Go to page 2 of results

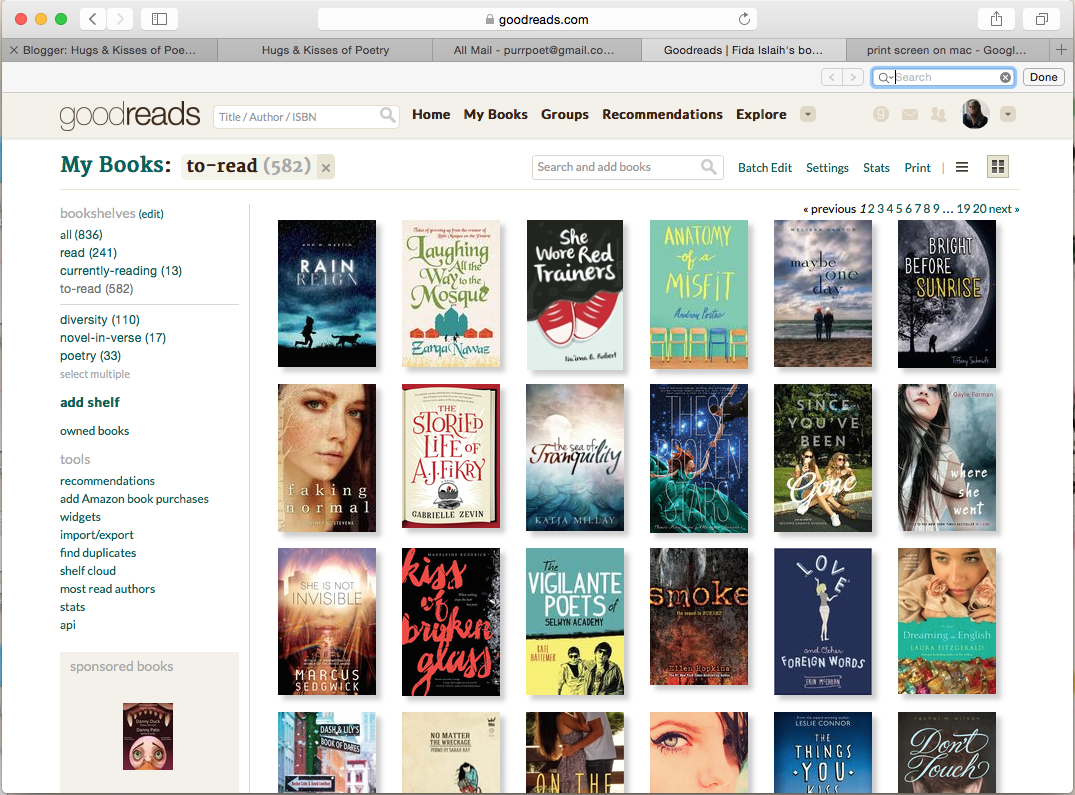(871, 209)
